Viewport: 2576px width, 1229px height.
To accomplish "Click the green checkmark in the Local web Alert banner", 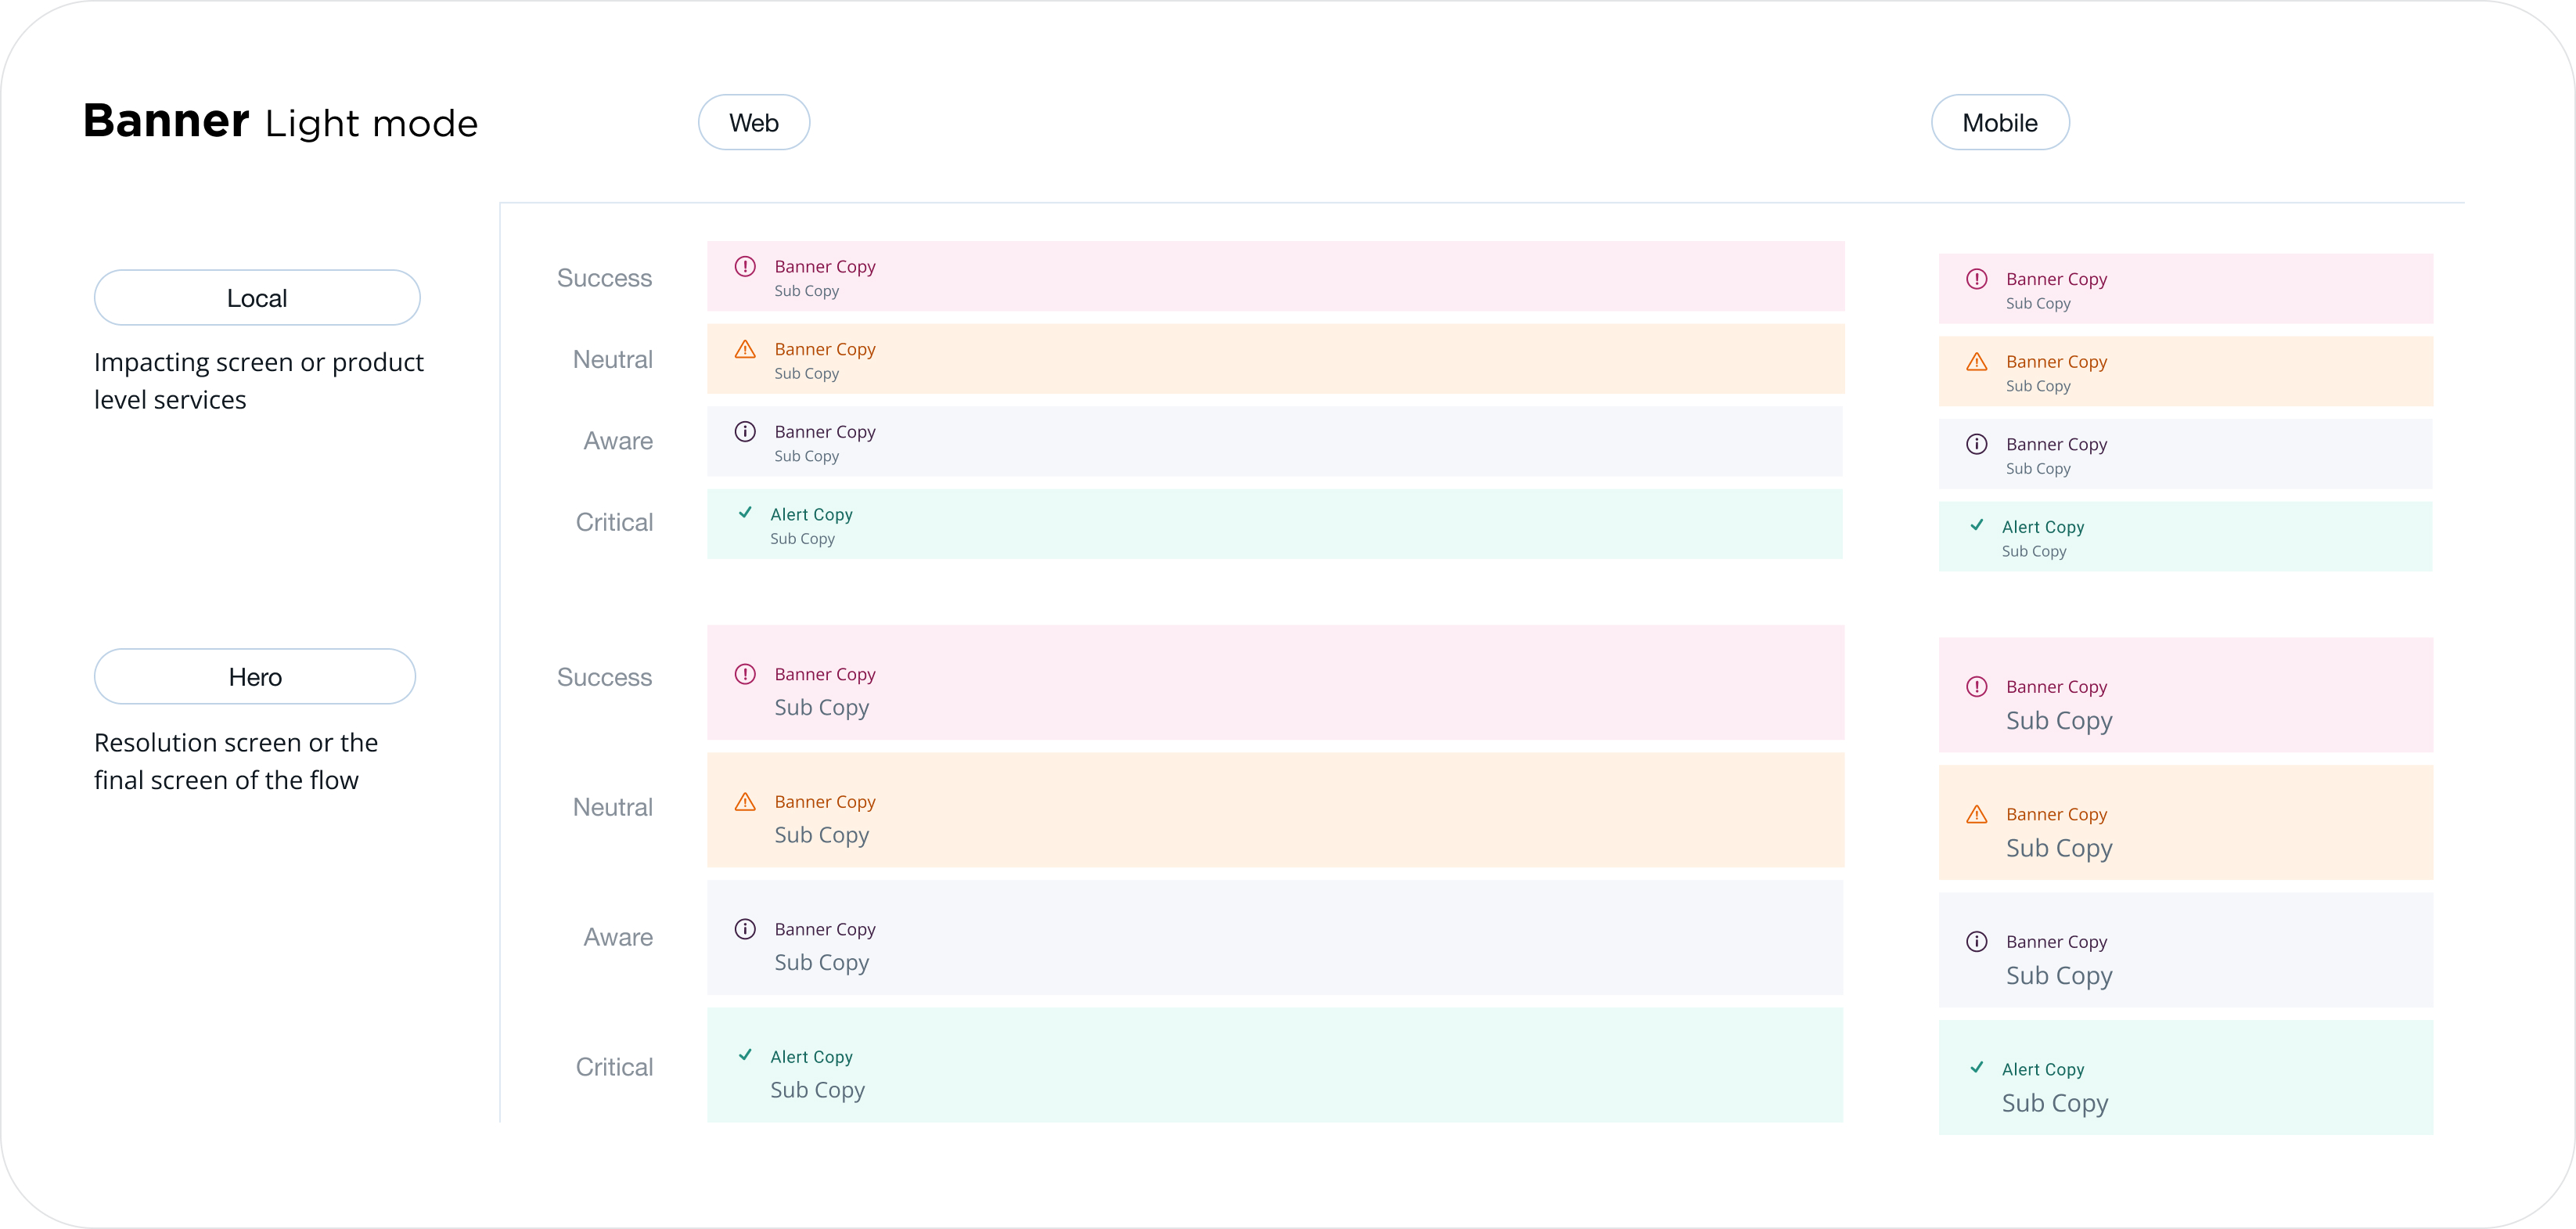I will click(745, 513).
